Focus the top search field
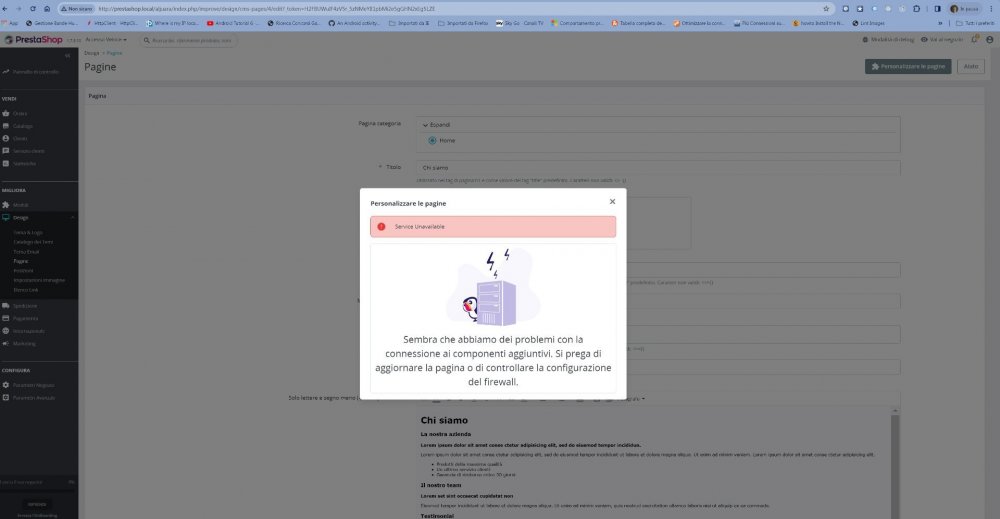The height and width of the screenshot is (519, 1000). click(x=188, y=40)
